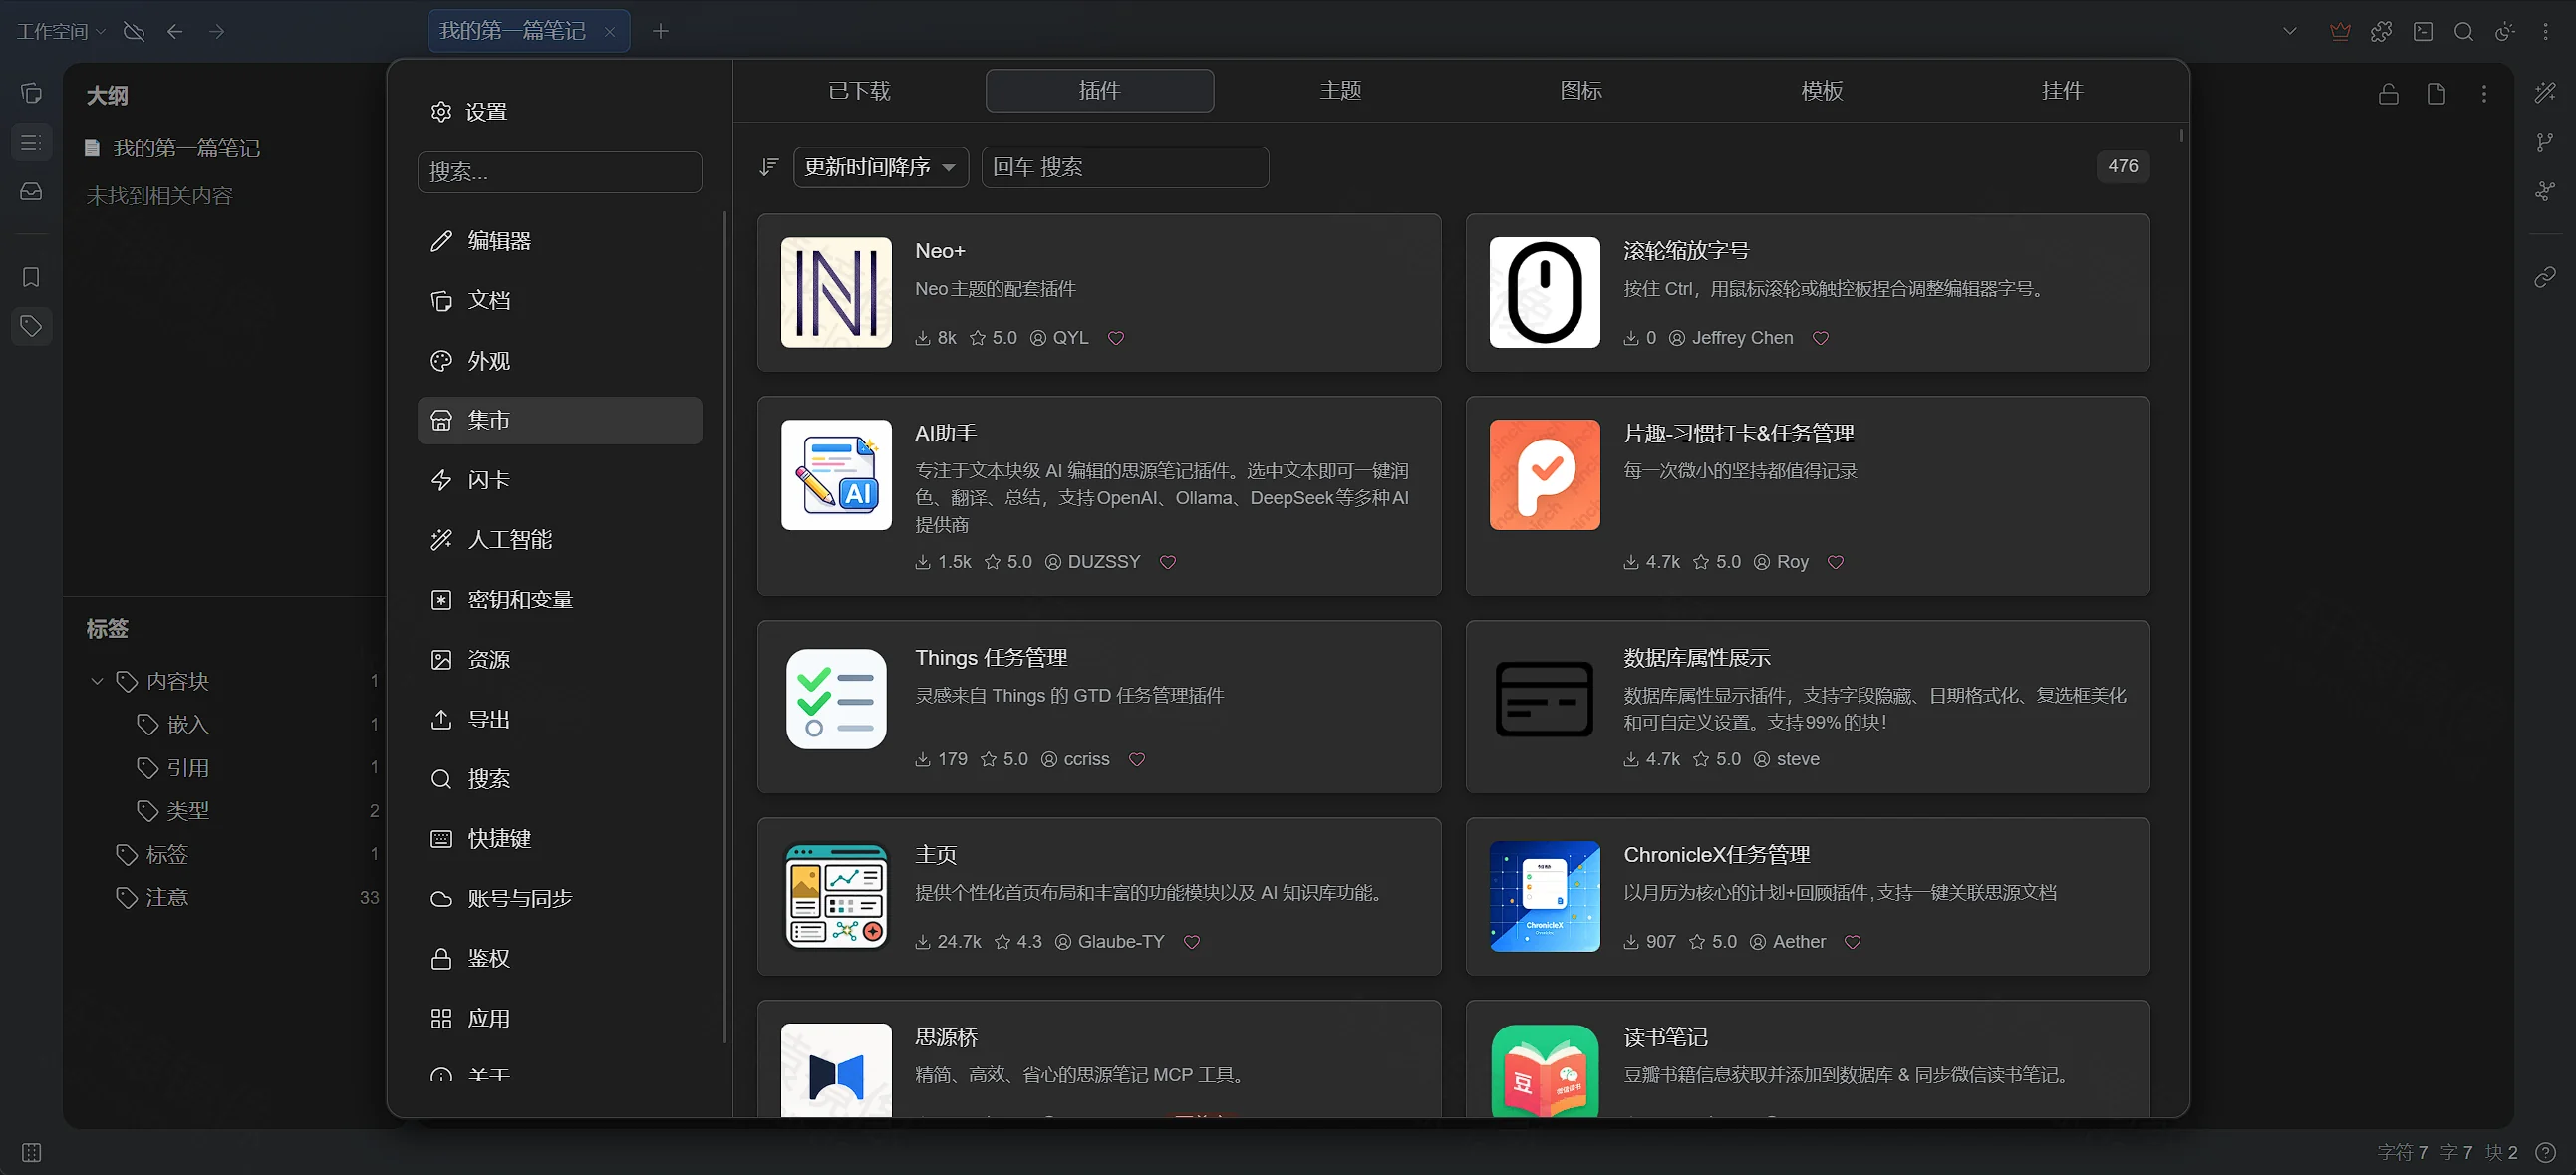Click the 476 plugin count badge
Viewport: 2576px width, 1175px height.
click(2122, 166)
